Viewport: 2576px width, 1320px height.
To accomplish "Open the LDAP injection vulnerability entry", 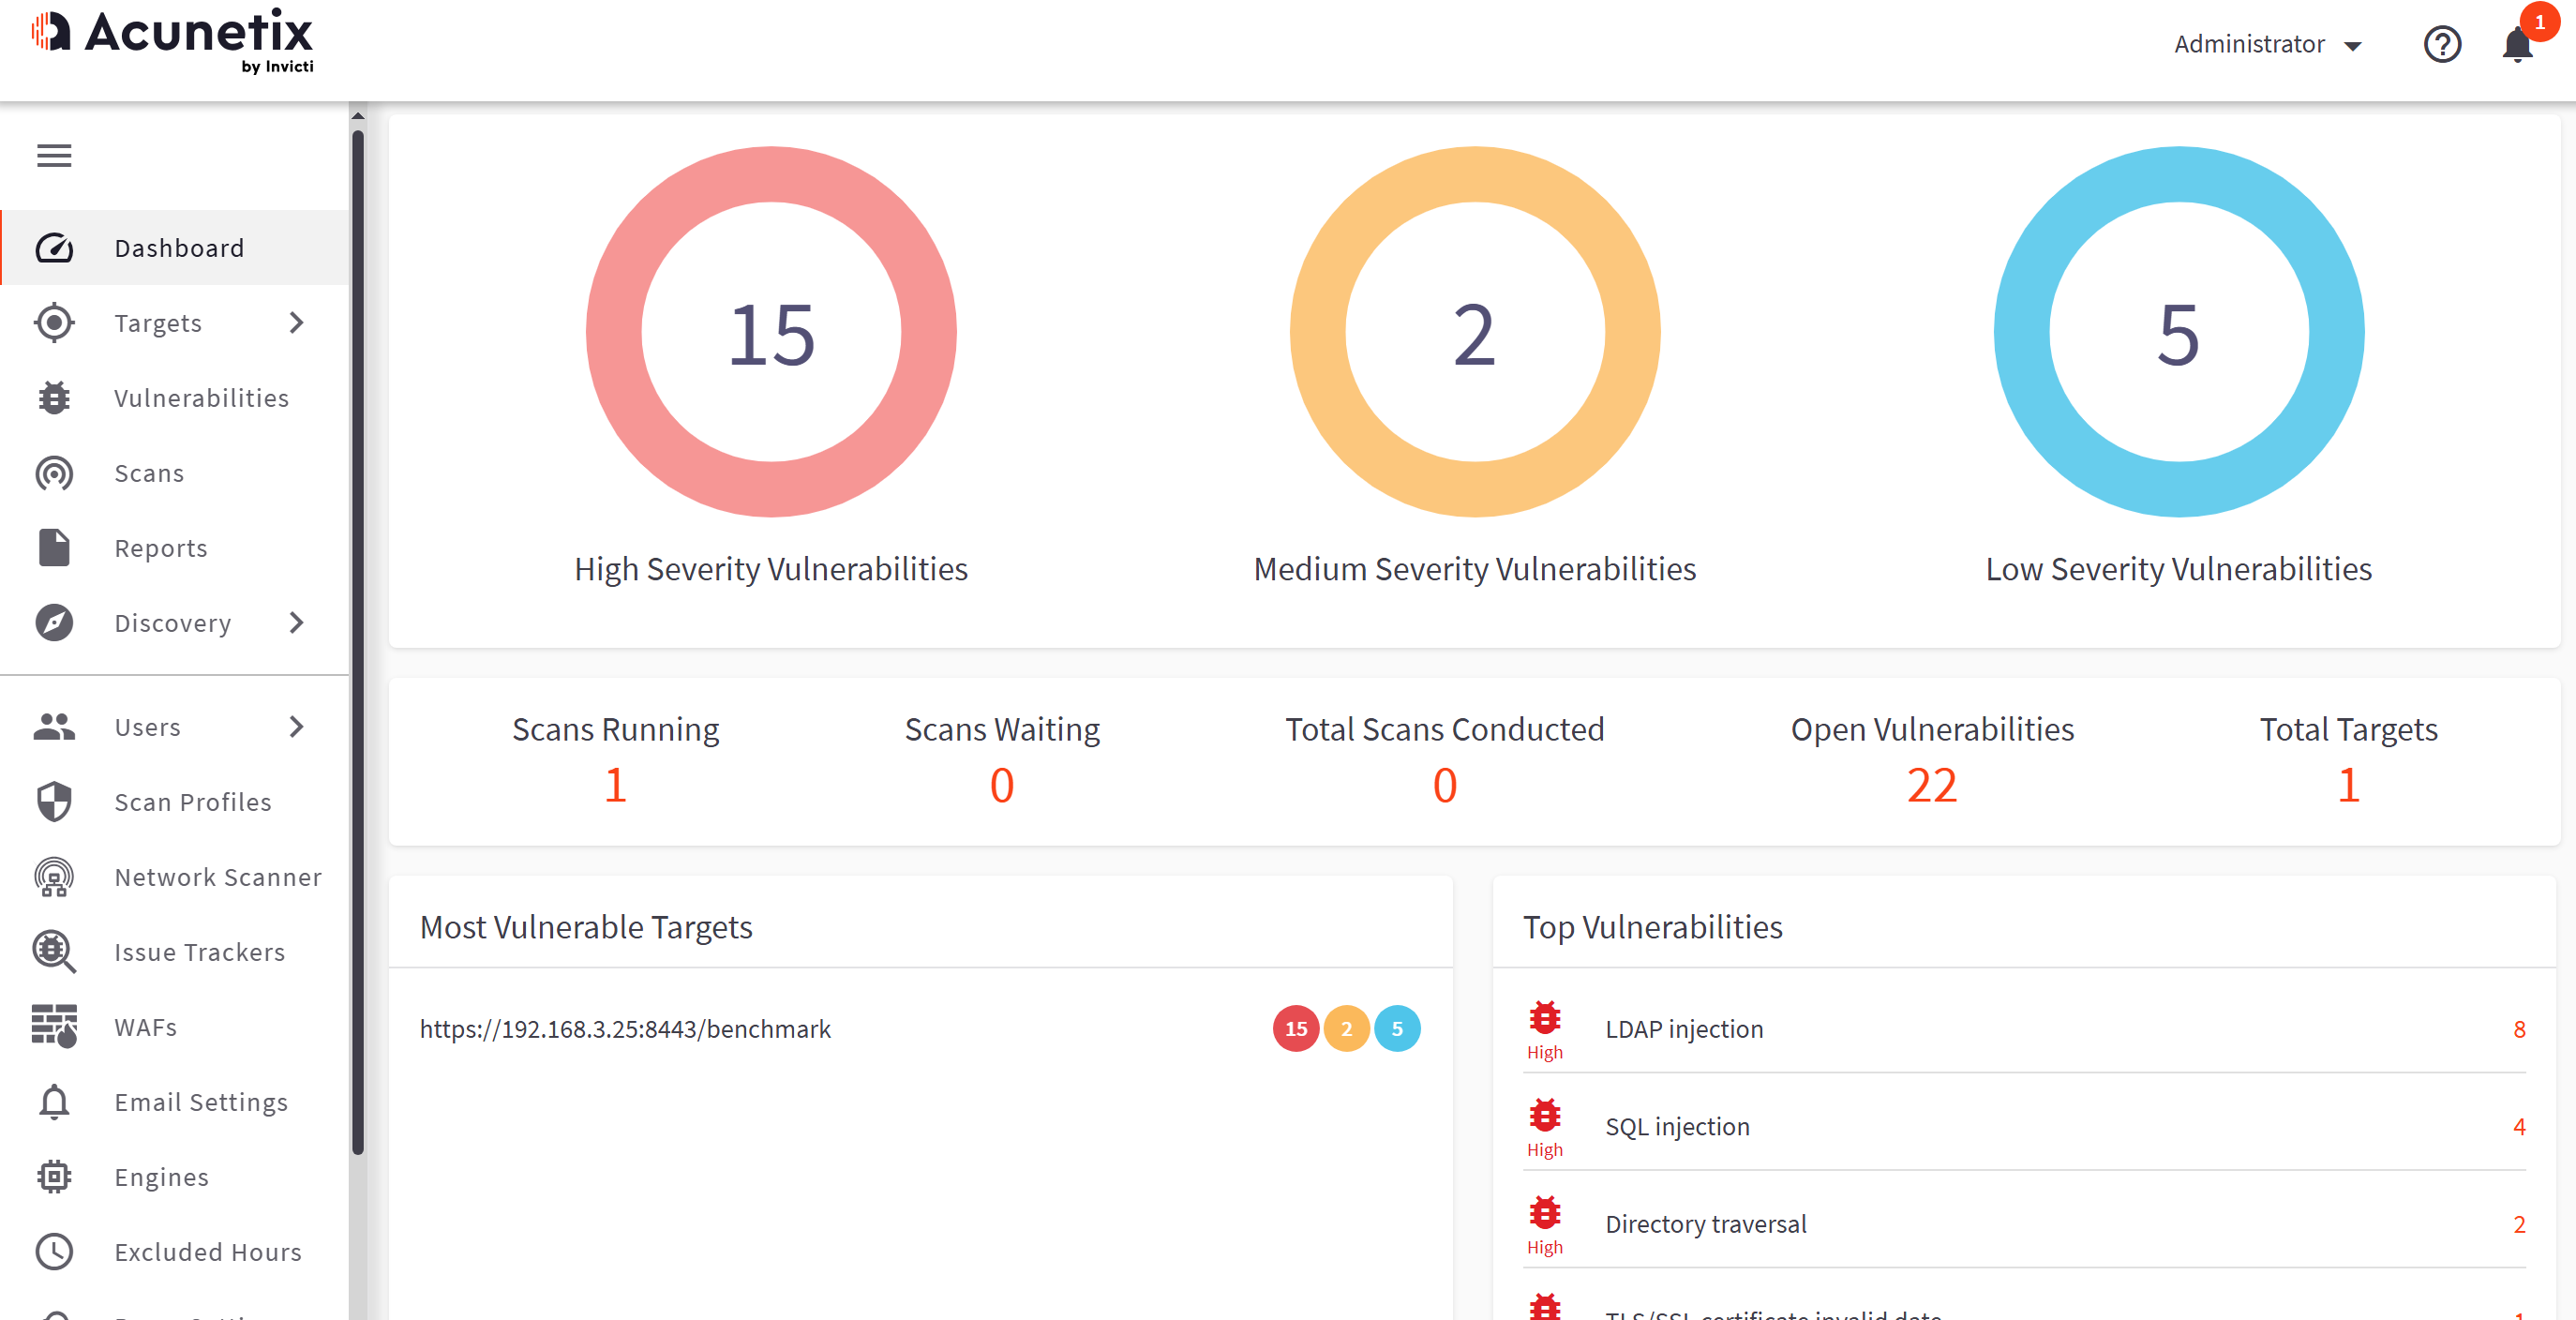I will (1684, 1029).
